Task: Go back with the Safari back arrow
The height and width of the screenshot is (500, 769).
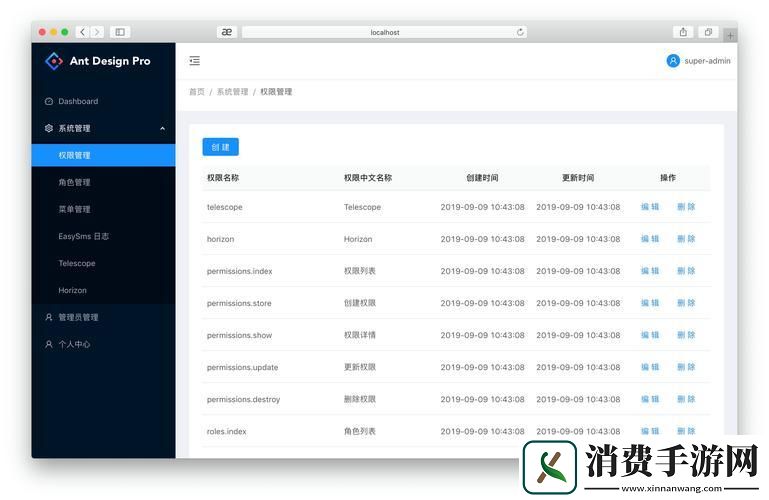Action: click(x=82, y=32)
